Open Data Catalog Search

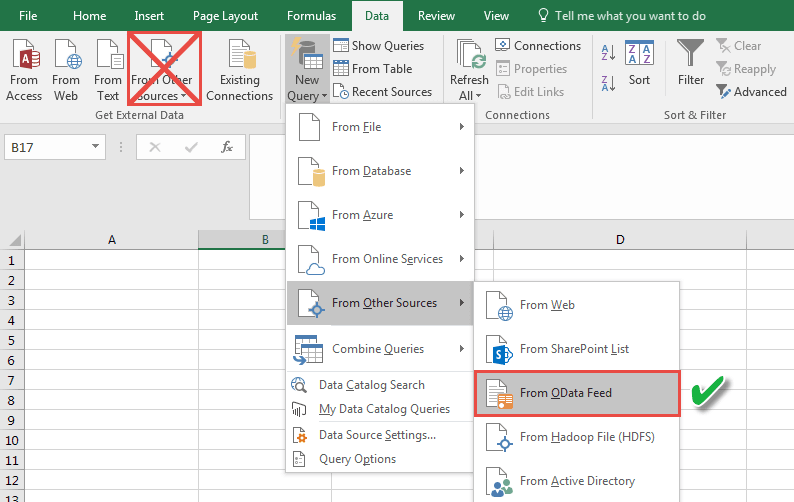[380, 385]
